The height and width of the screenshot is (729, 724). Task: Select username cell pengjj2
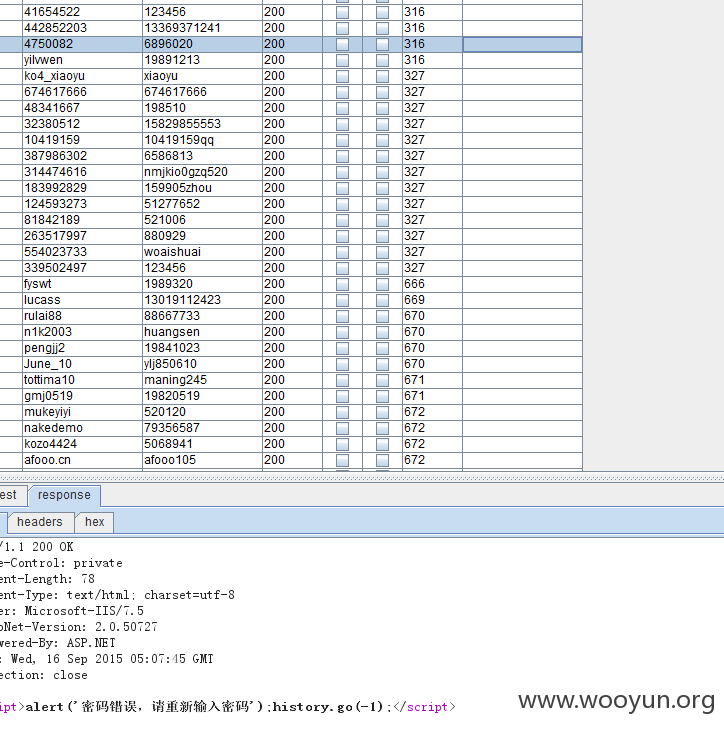point(82,348)
